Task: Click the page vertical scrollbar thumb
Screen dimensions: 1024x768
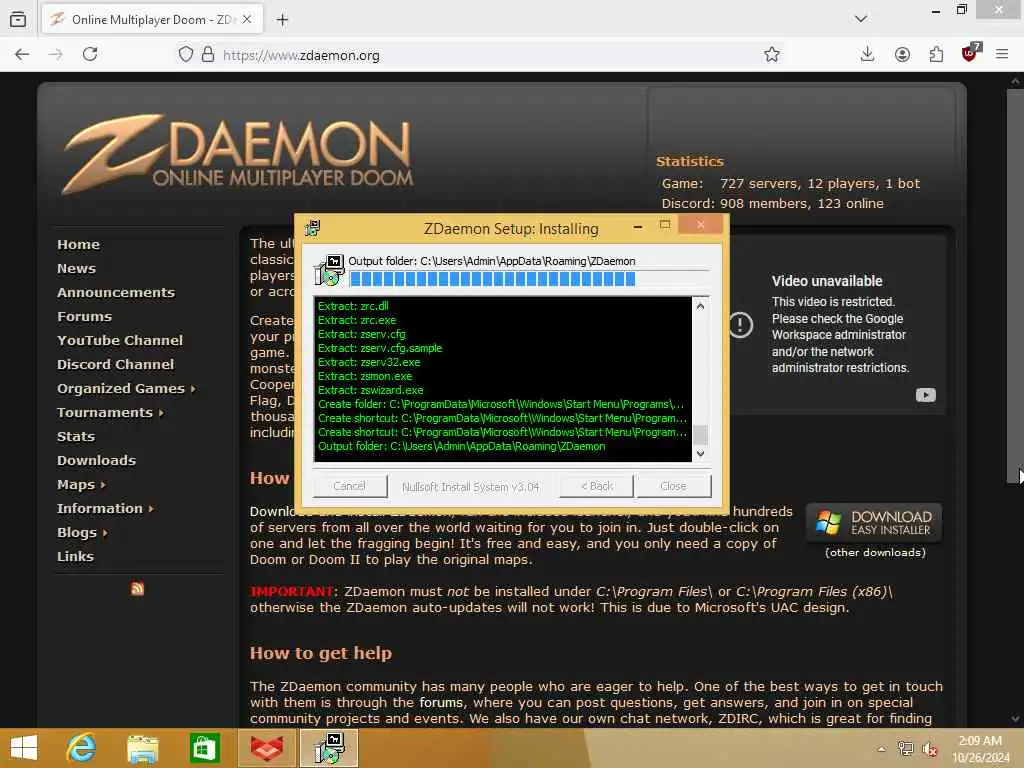Action: pyautogui.click(x=1015, y=286)
